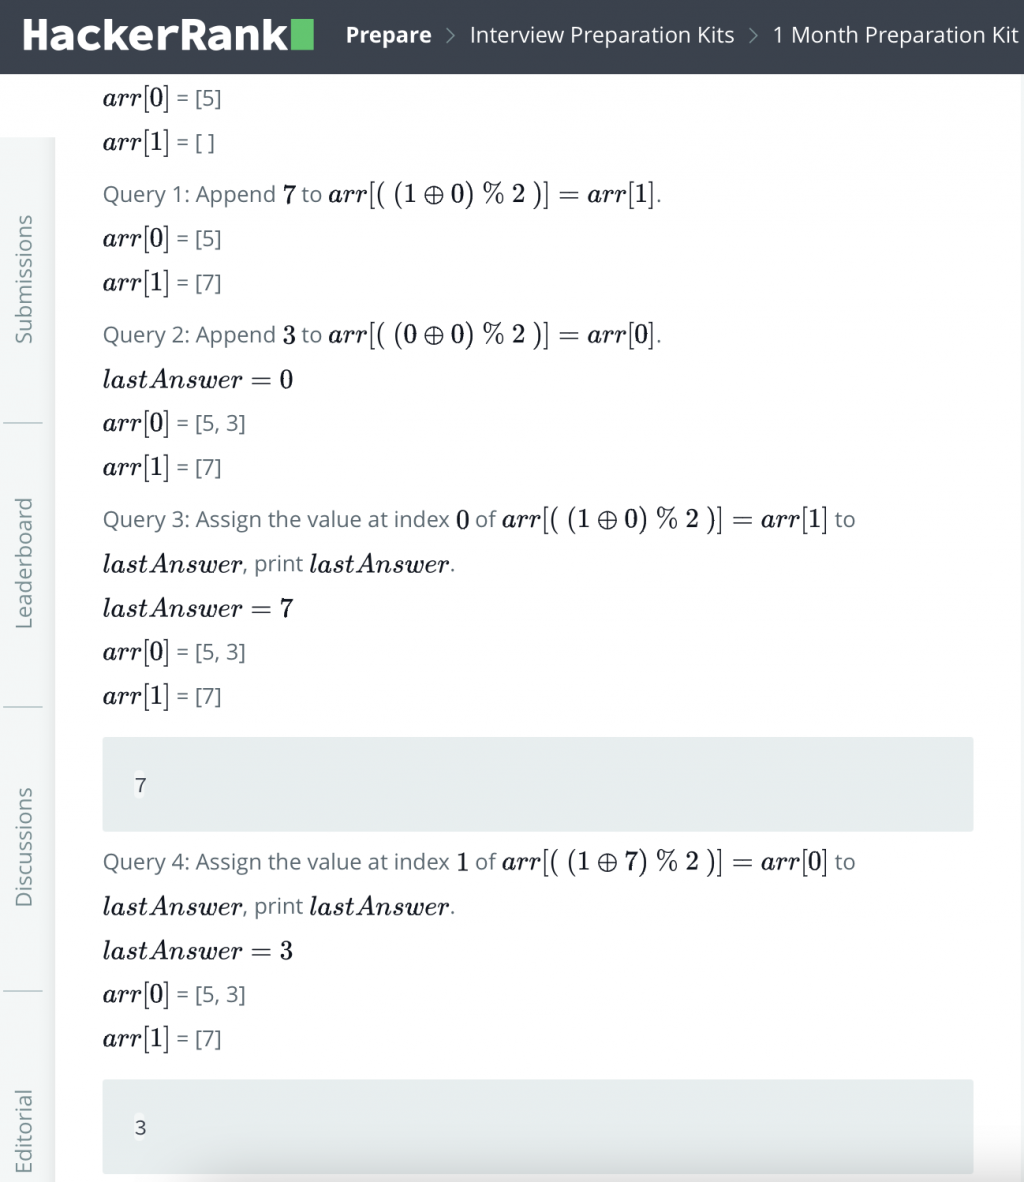Switch to the Submissions tab

(x=24, y=280)
